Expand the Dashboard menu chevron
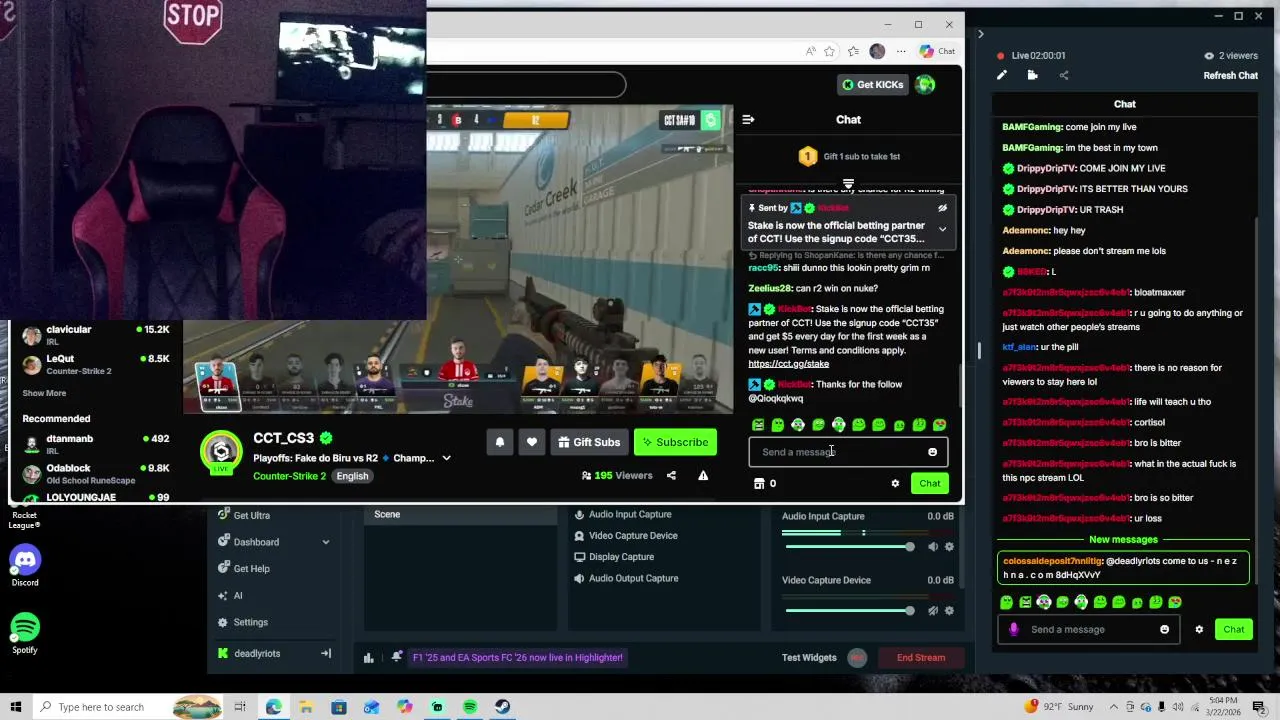This screenshot has width=1280, height=720. pyautogui.click(x=325, y=542)
